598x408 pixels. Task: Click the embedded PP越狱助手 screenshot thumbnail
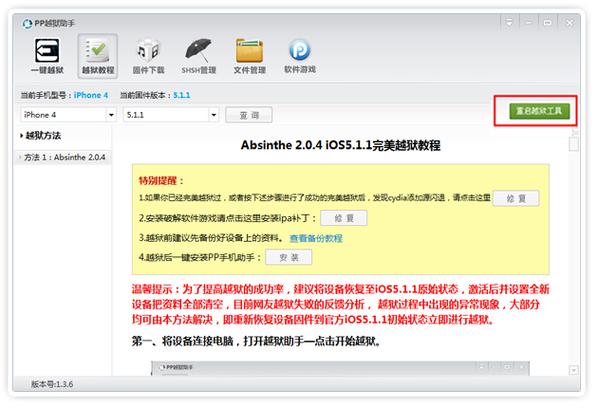coord(340,368)
